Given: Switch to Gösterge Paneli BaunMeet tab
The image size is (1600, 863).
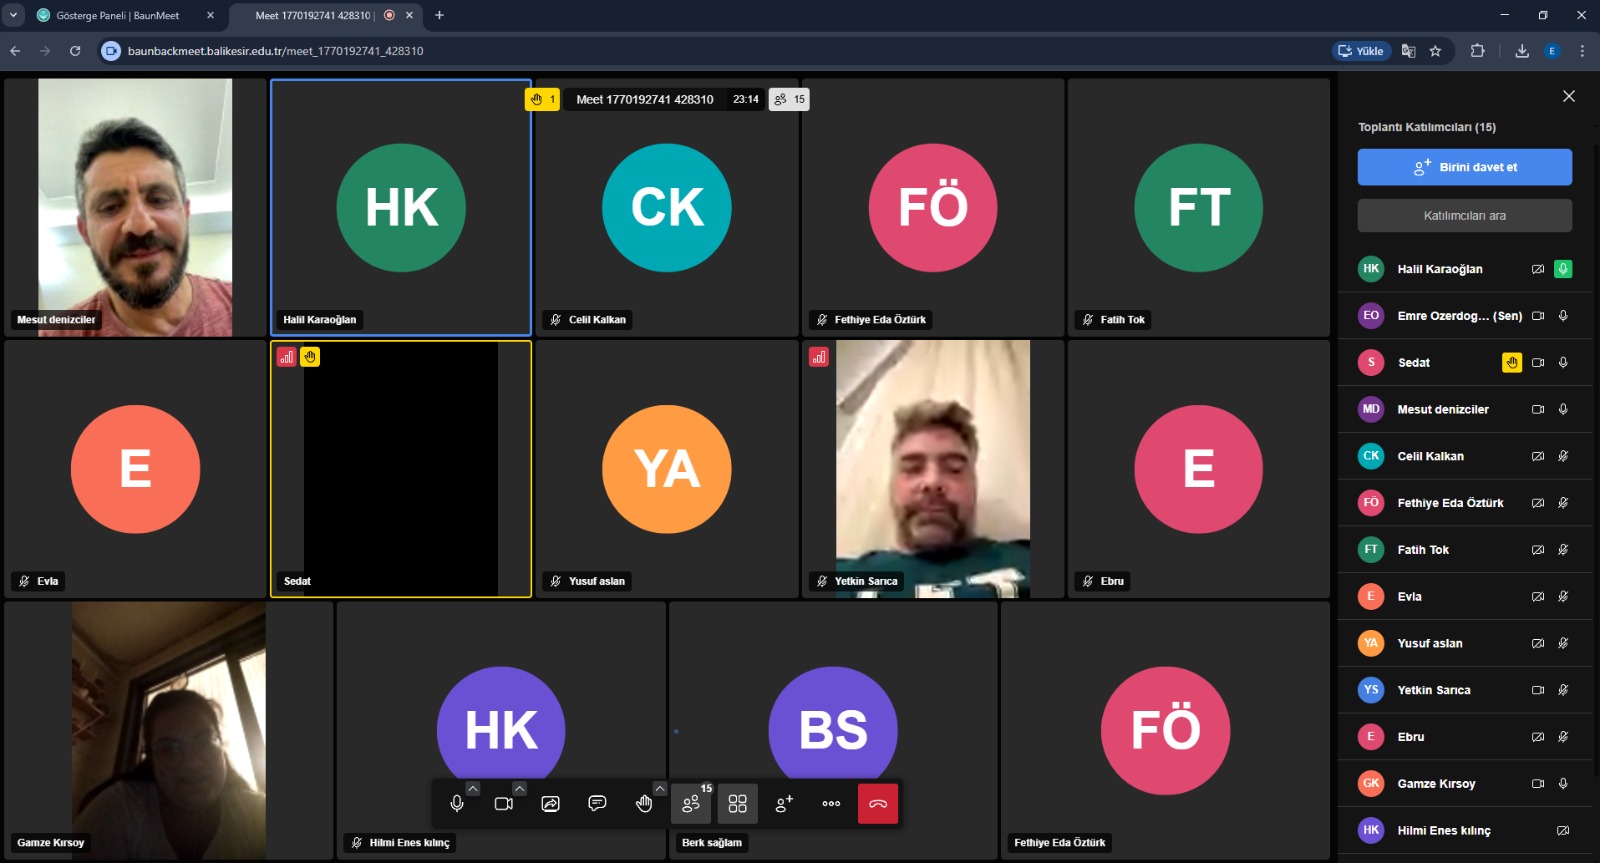Looking at the screenshot, I should click(x=118, y=15).
